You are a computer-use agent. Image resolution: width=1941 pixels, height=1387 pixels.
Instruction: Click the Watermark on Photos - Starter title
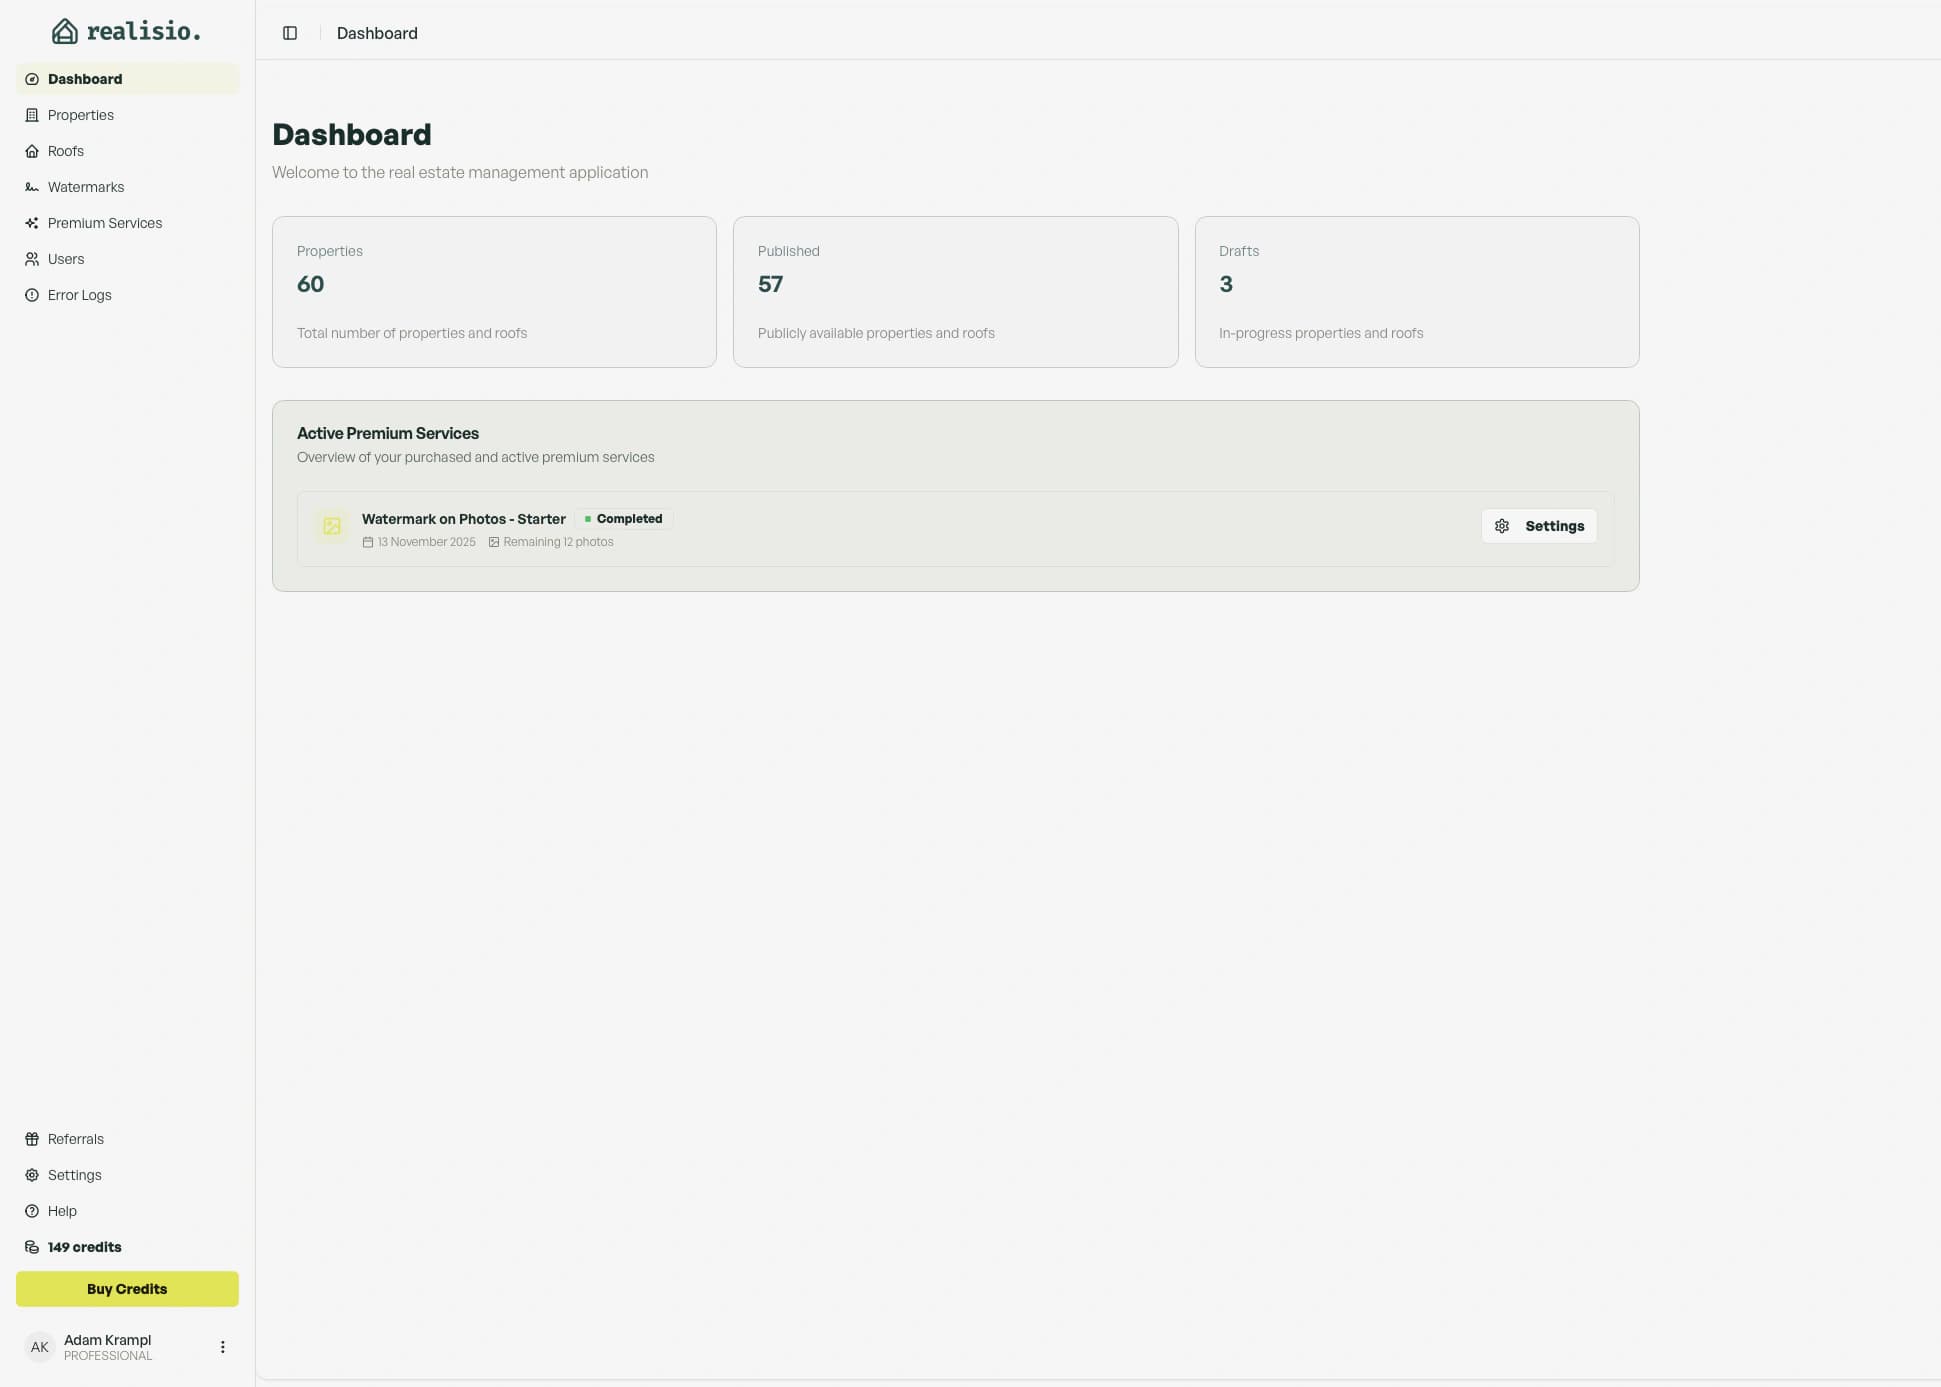point(464,519)
